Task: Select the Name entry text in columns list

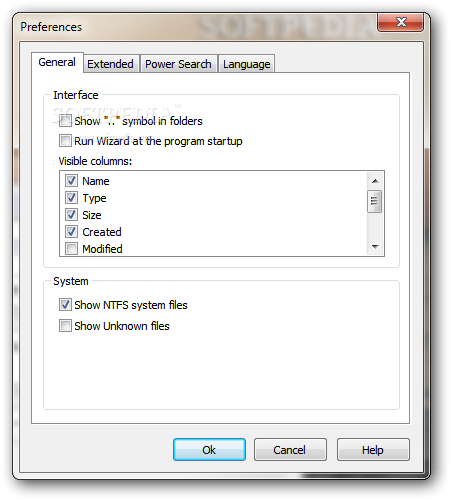Action: pyautogui.click(x=96, y=181)
